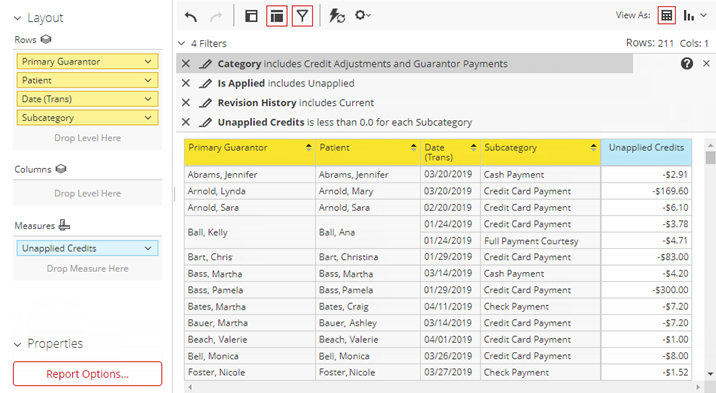716x393 pixels.
Task: Select the Ball, Kelly guarantor cell
Action: click(250, 232)
